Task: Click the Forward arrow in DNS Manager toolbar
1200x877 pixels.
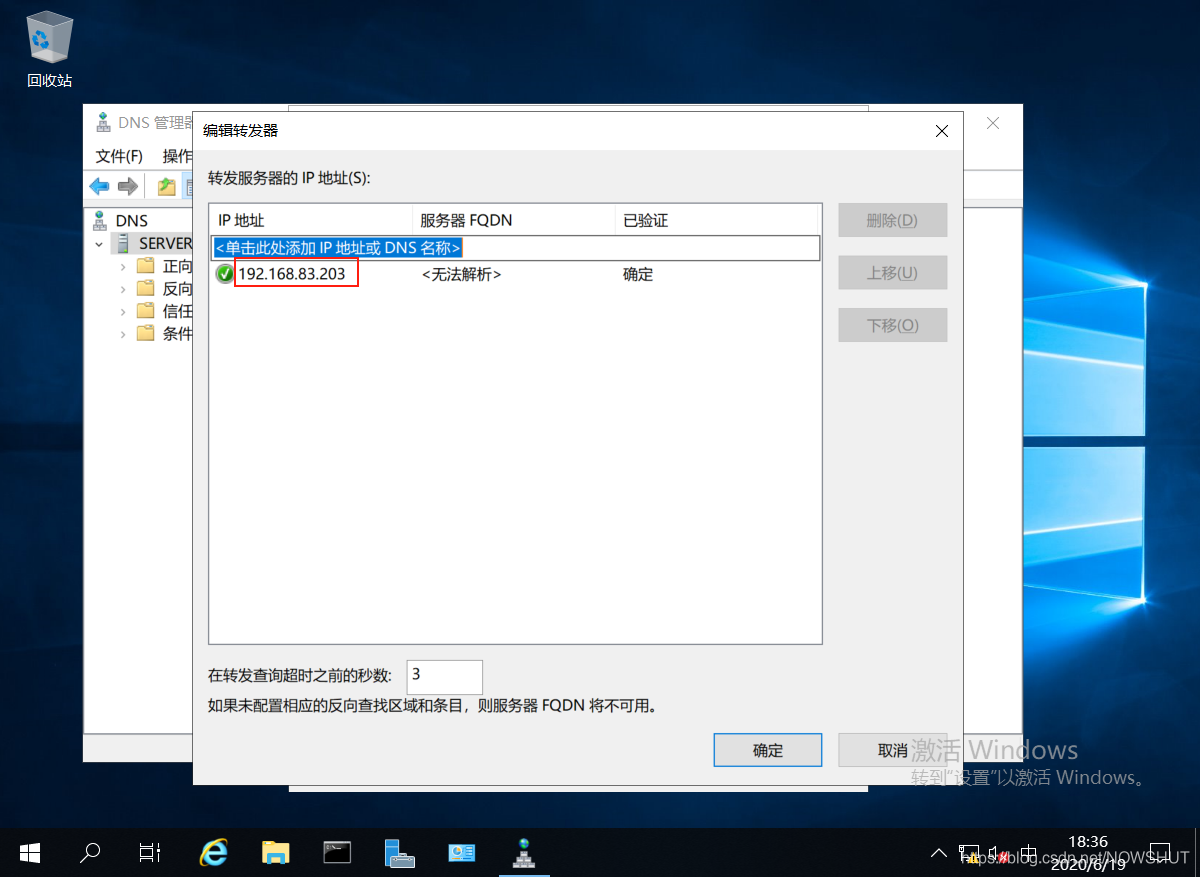Action: point(127,186)
